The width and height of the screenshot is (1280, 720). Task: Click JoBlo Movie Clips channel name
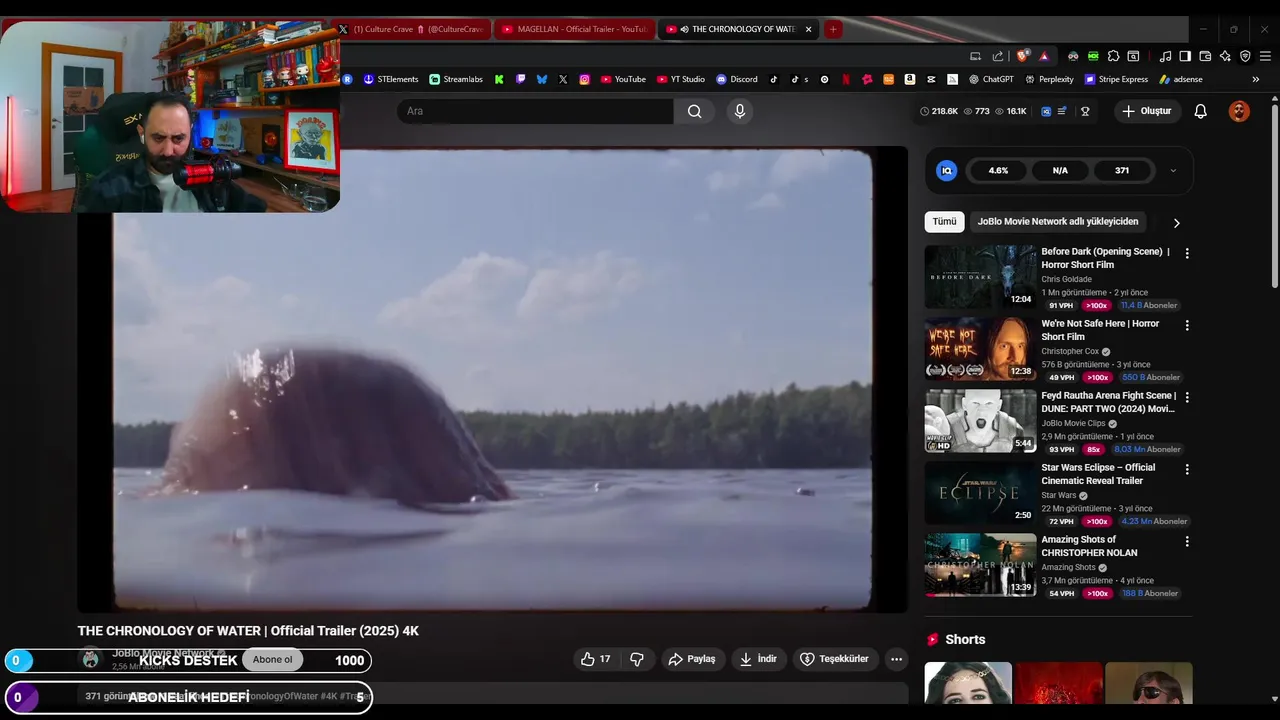tap(1073, 423)
